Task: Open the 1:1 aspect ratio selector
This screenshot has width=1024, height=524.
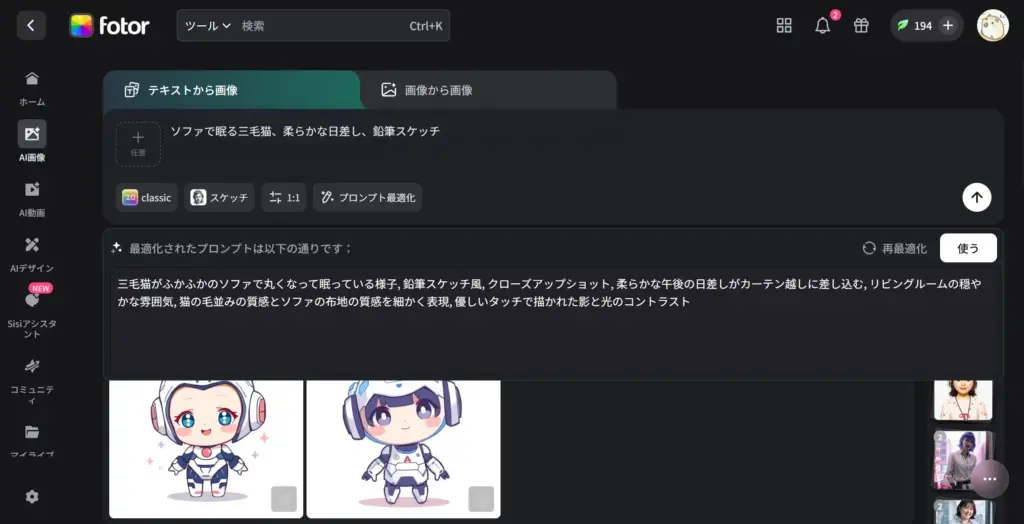Action: tap(284, 197)
